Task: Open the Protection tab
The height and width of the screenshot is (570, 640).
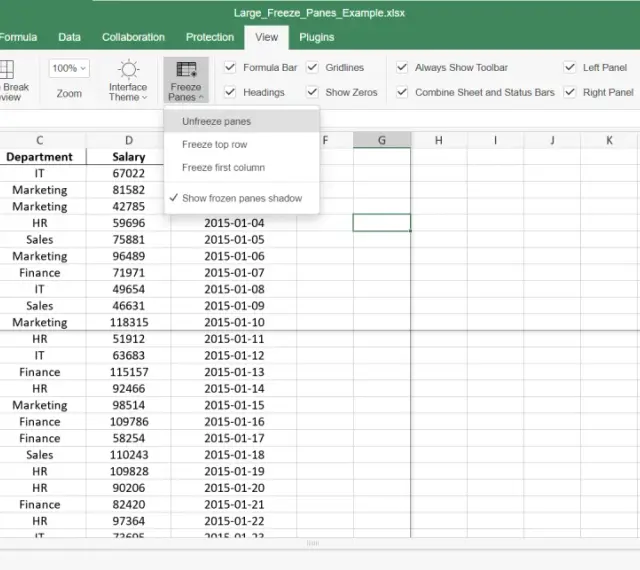Action: click(x=210, y=37)
